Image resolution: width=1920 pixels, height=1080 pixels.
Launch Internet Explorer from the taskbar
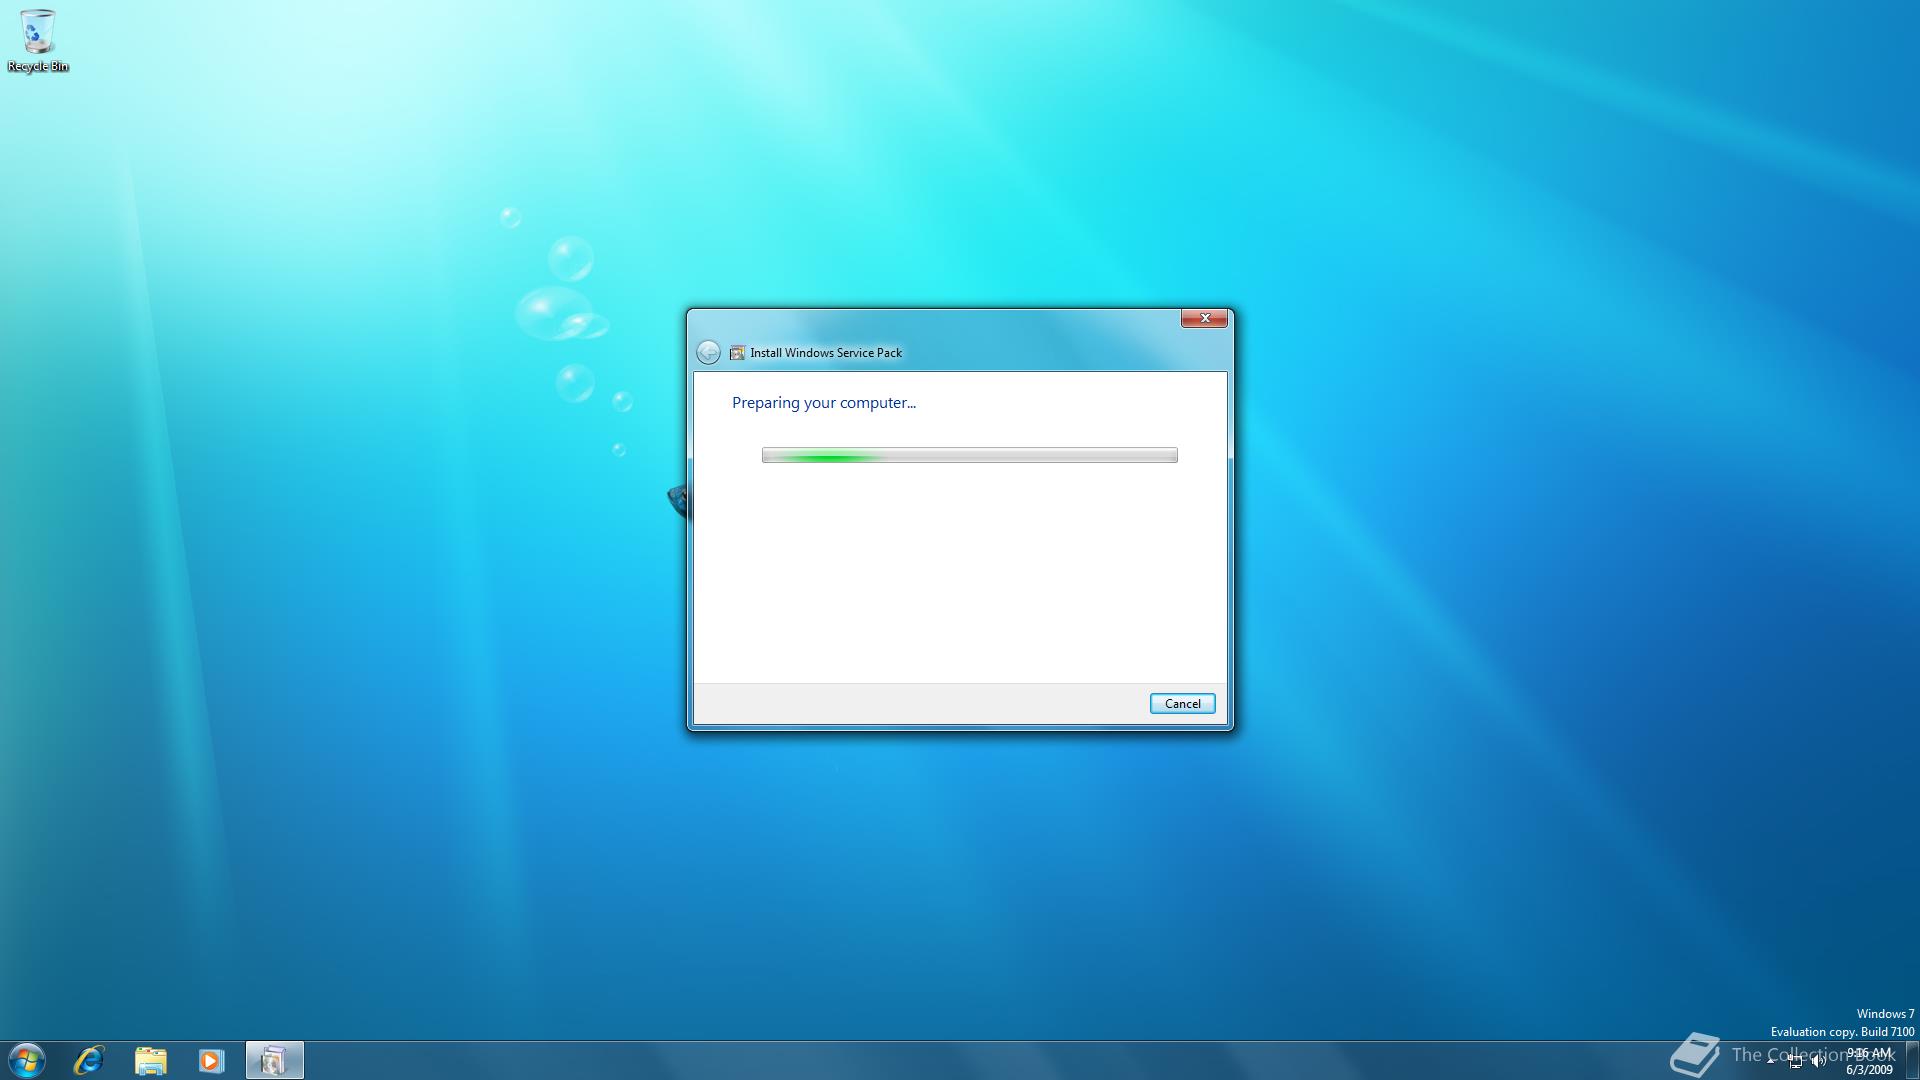[89, 1060]
